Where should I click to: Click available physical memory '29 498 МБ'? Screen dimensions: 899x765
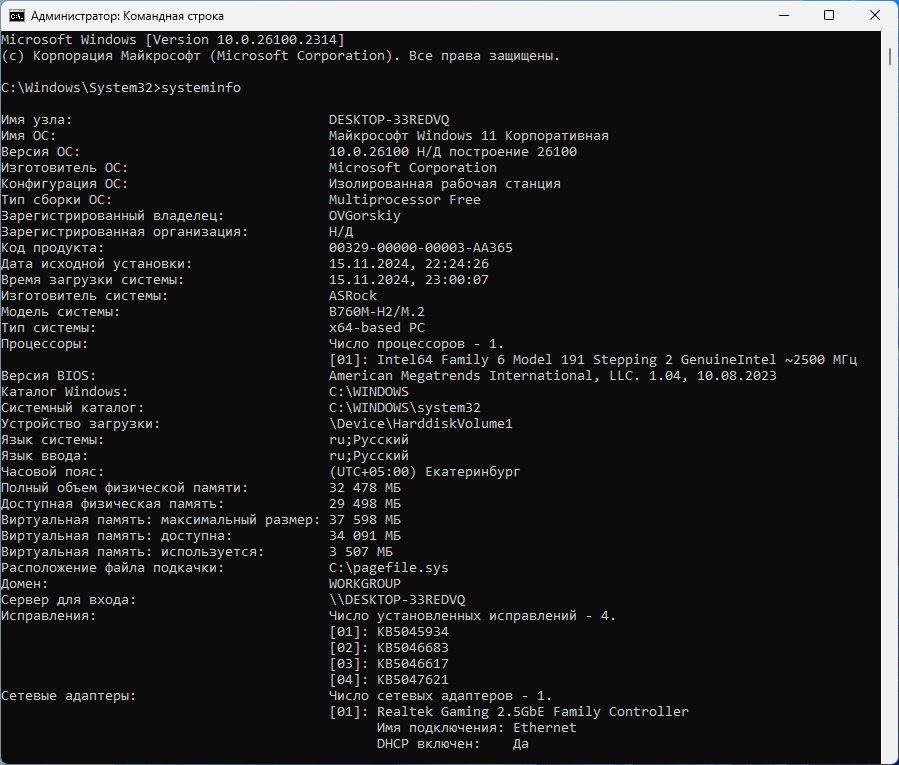(x=365, y=504)
